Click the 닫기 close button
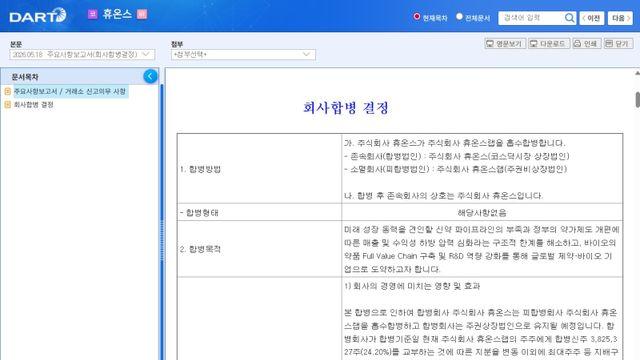 click(618, 43)
